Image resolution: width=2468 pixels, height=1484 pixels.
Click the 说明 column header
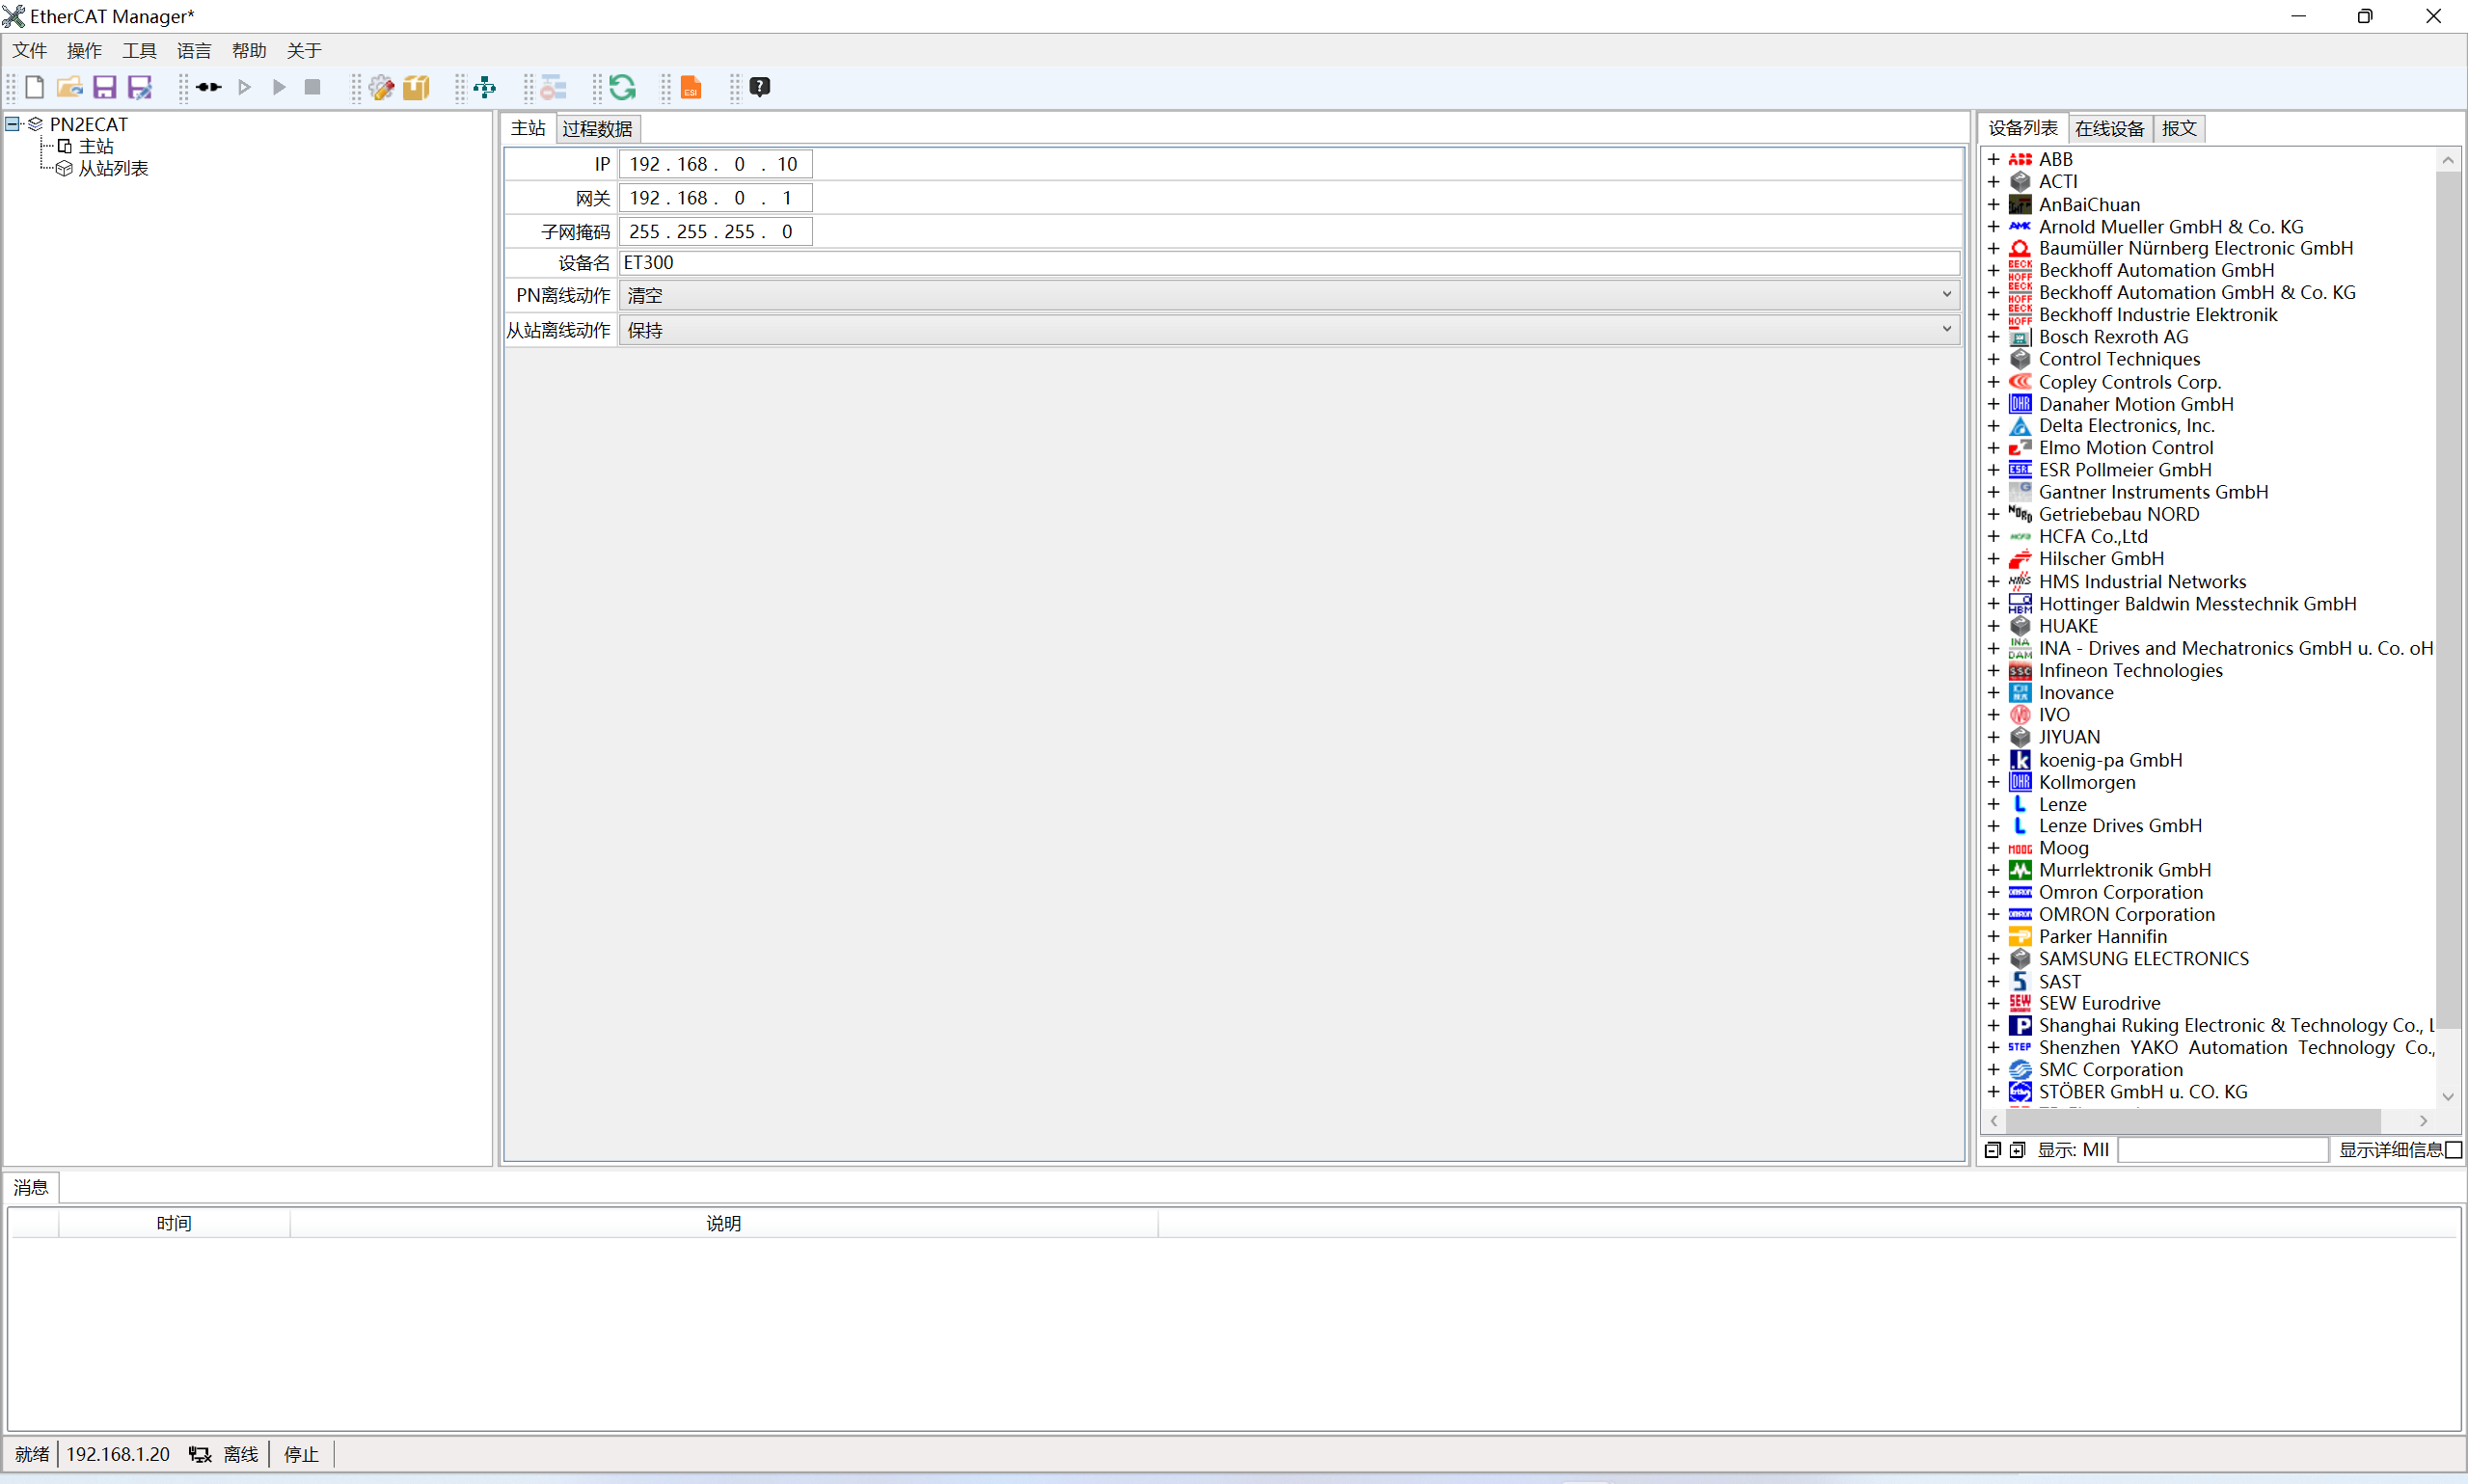pyautogui.click(x=724, y=1223)
